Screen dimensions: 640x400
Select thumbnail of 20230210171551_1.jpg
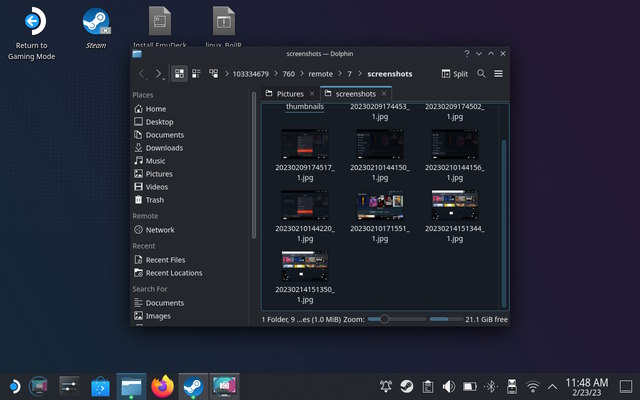tap(380, 205)
